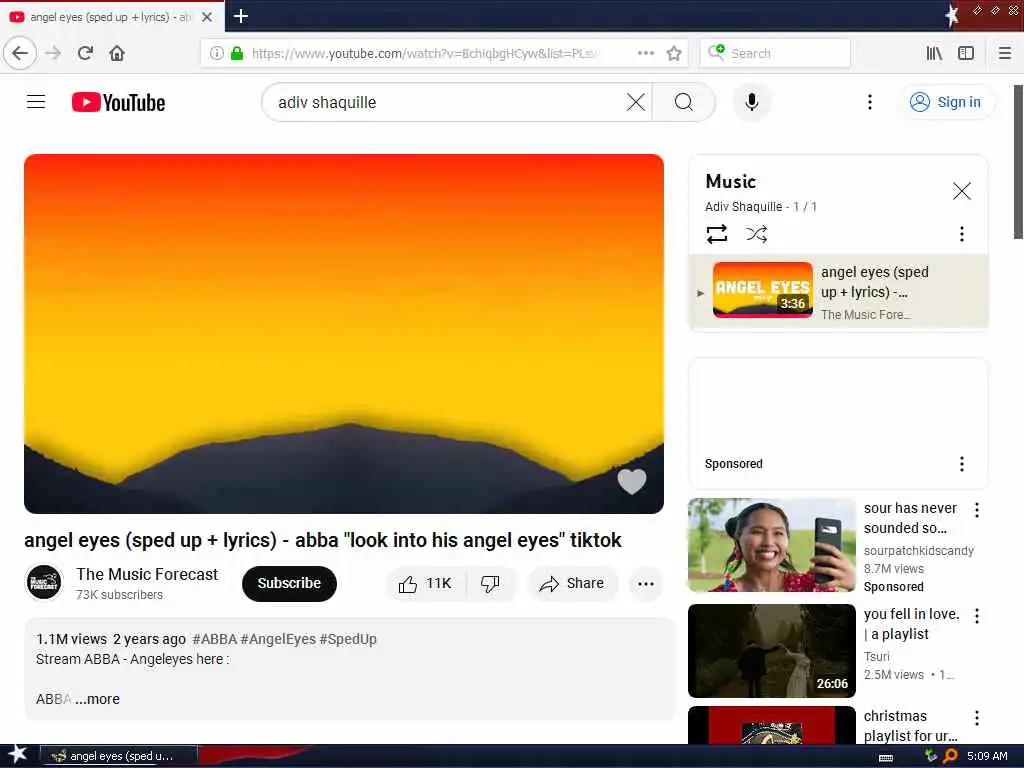Open the Sponsored ad options menu
Screen dimensions: 1024x768
(x=961, y=464)
